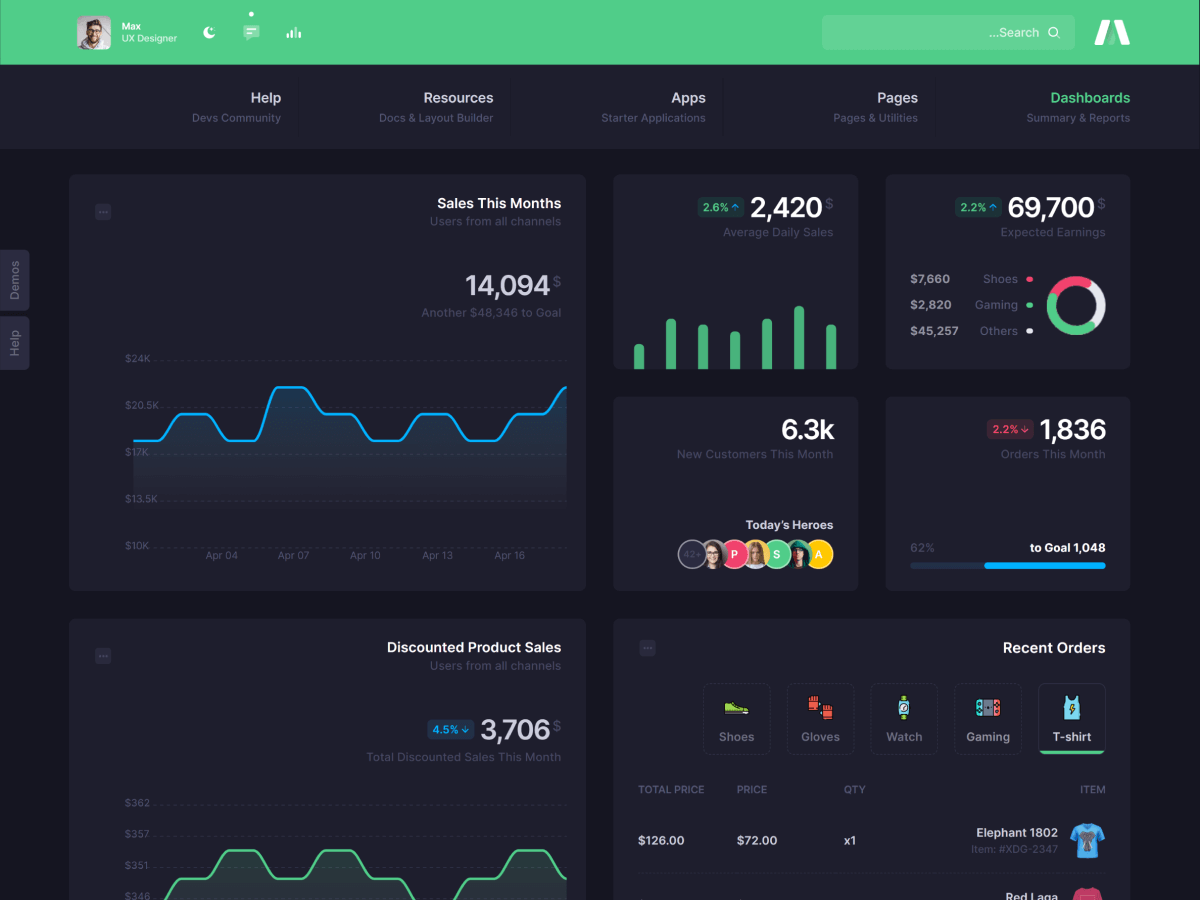The image size is (1200, 900).
Task: Select the Watch category icon
Action: click(x=904, y=708)
